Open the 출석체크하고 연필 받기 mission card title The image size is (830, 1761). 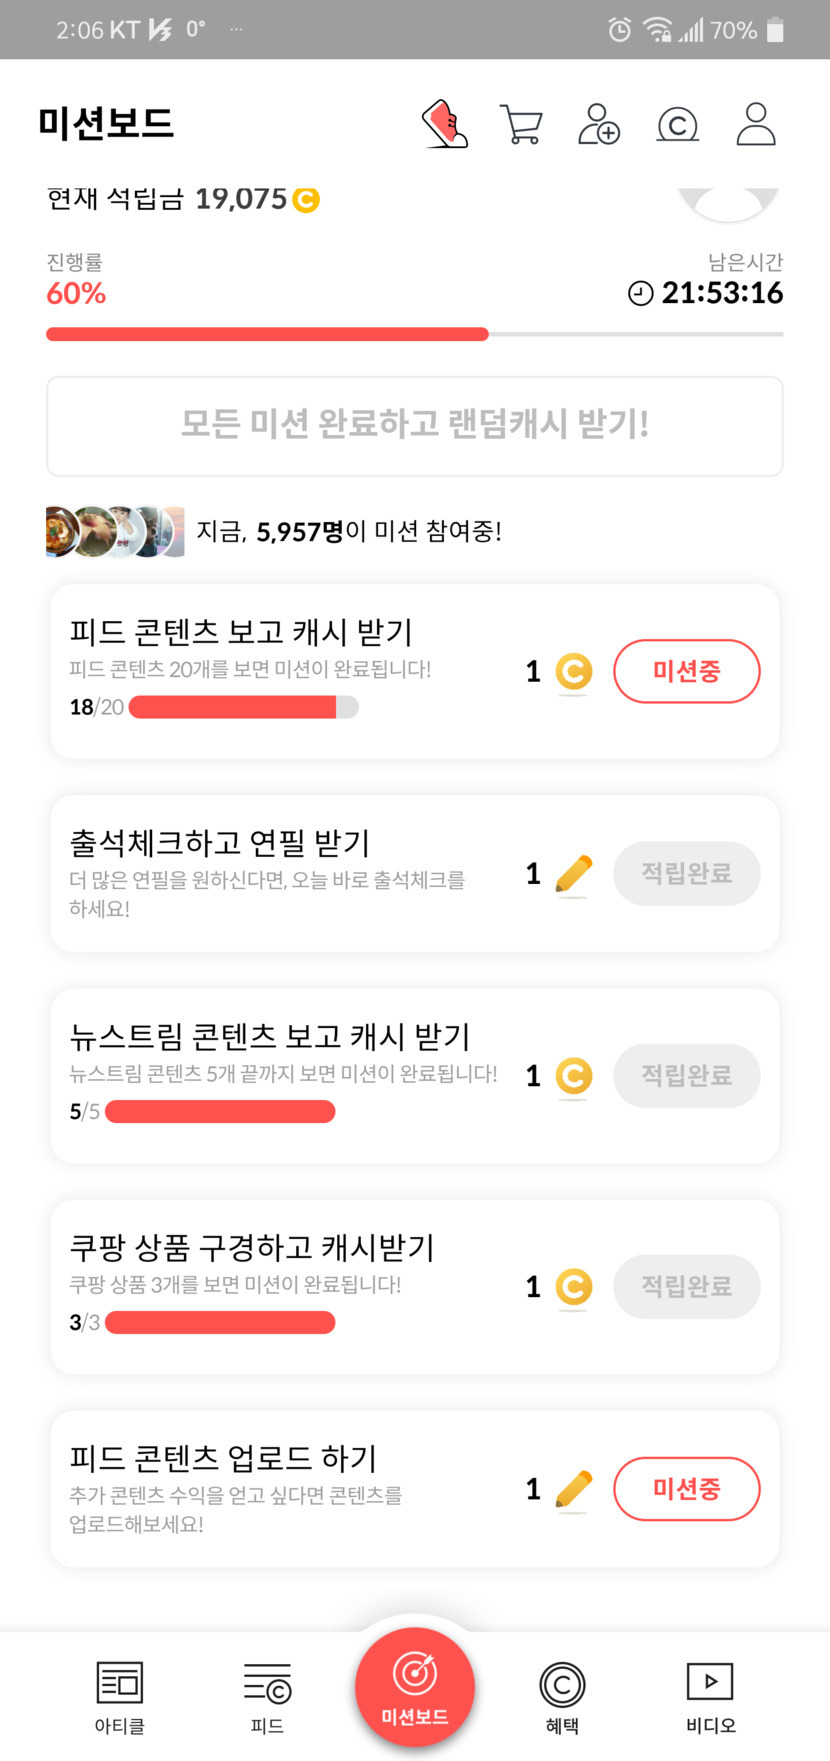click(x=220, y=843)
